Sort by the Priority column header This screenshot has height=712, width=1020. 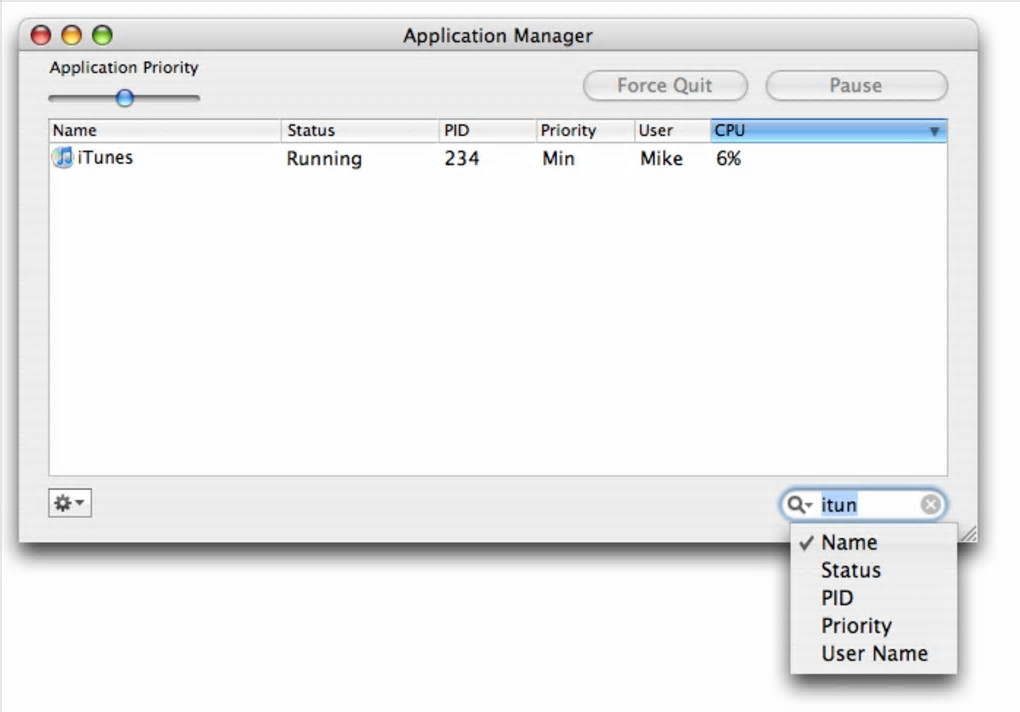pos(585,130)
